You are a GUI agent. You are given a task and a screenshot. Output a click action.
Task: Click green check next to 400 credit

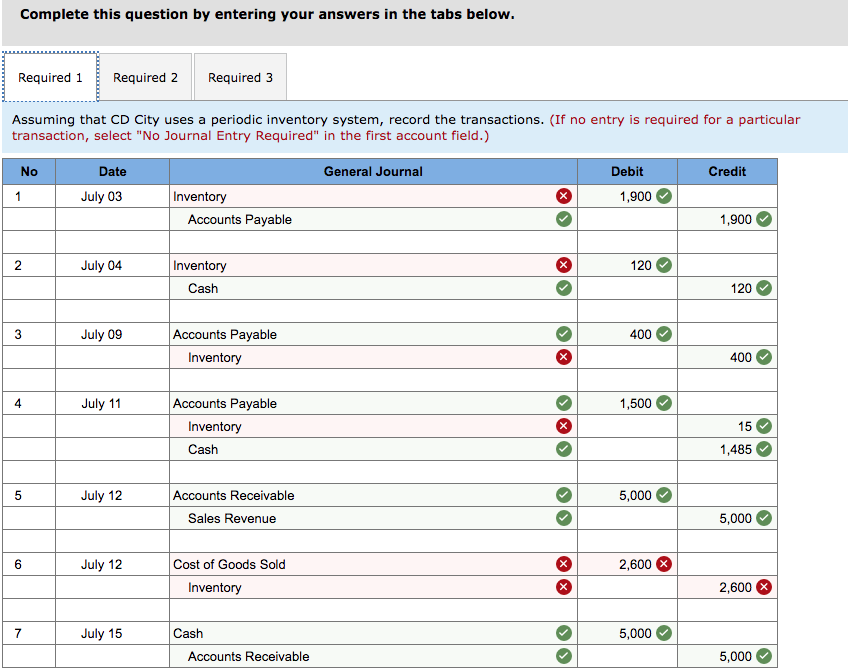click(x=764, y=357)
